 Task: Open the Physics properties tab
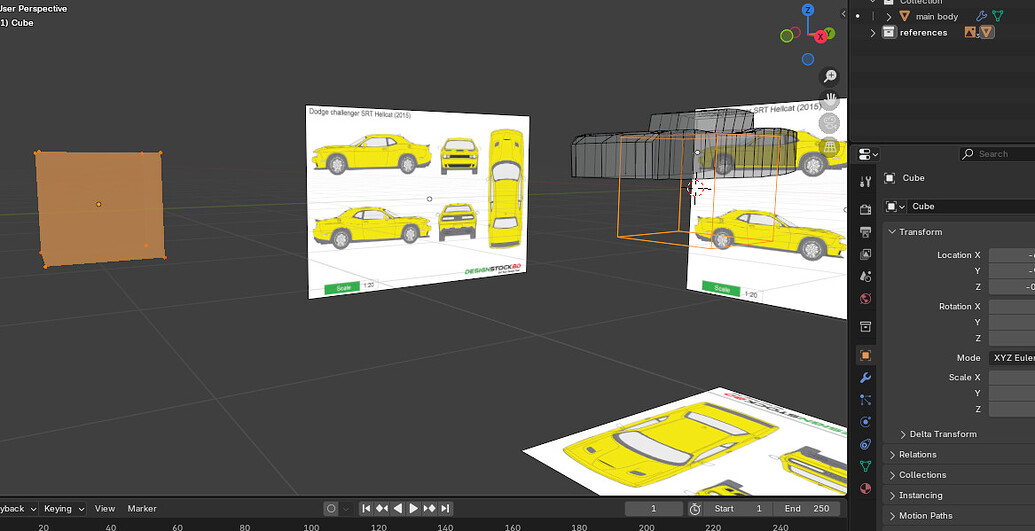[865, 422]
